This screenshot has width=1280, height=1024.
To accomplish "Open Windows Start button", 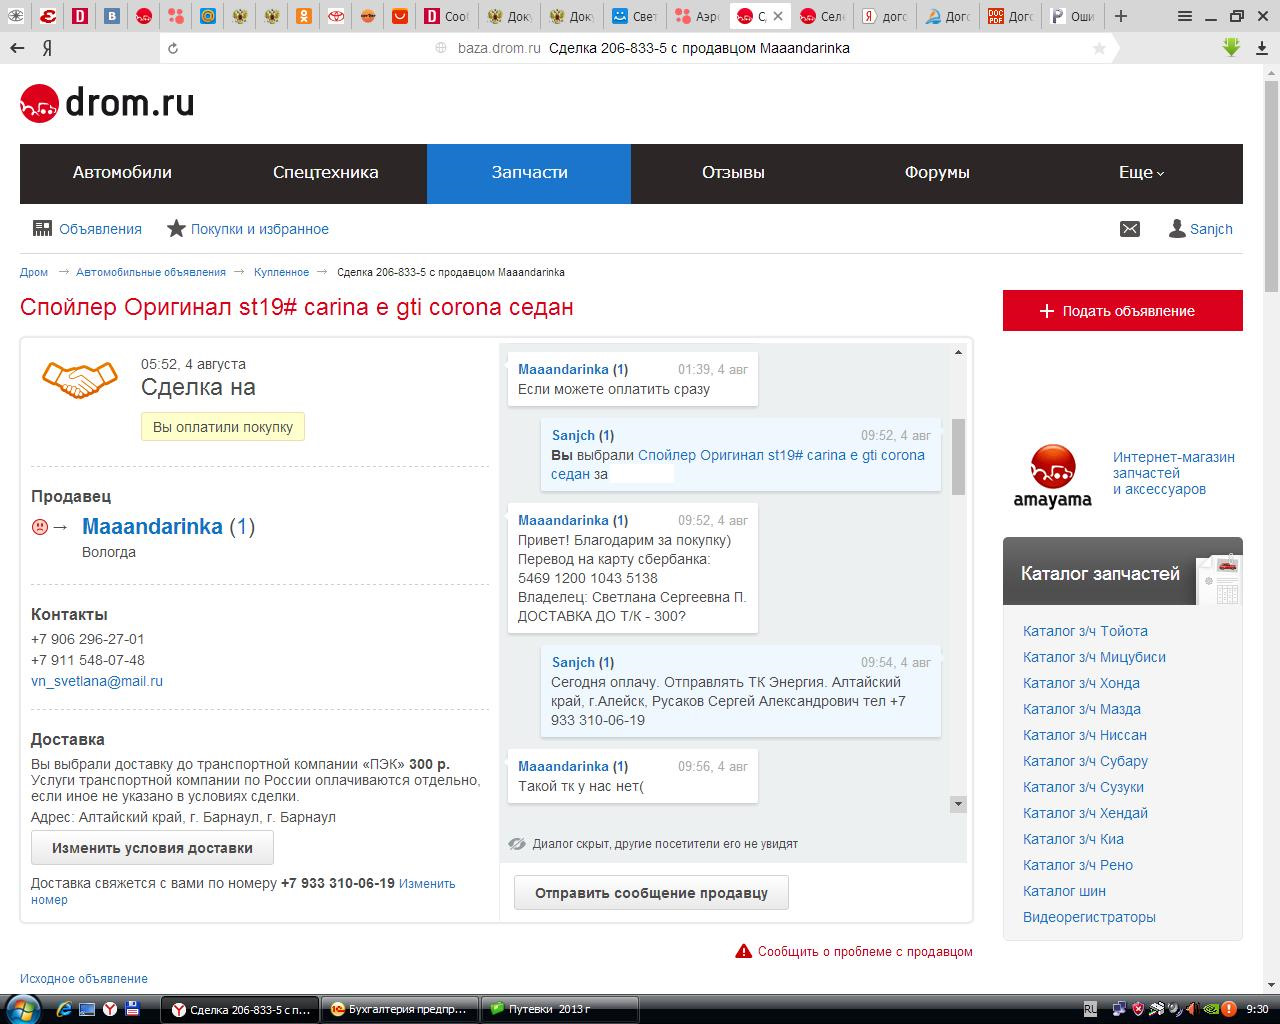I will [x=22, y=1008].
